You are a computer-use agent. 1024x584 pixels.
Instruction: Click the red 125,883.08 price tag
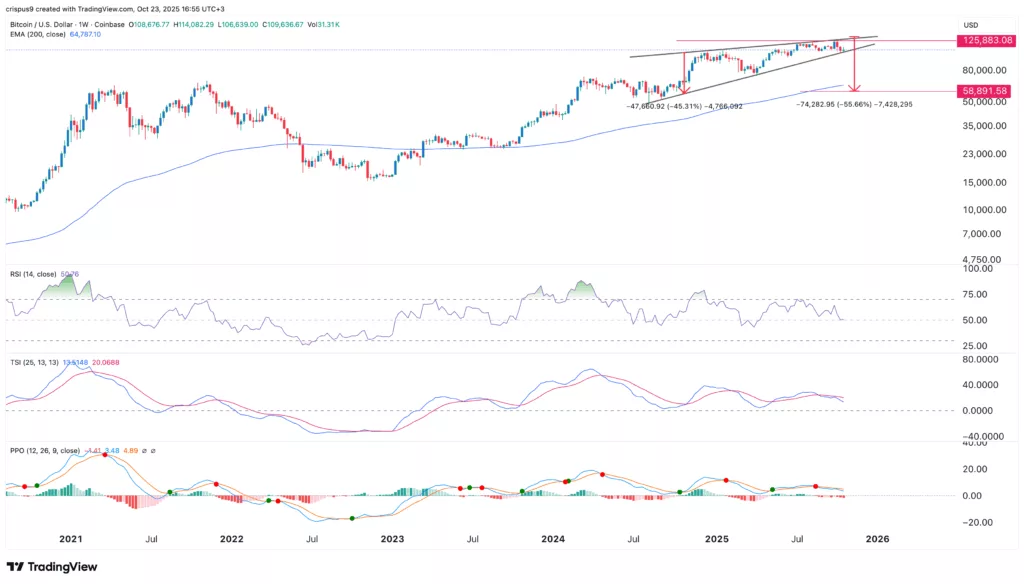click(986, 42)
